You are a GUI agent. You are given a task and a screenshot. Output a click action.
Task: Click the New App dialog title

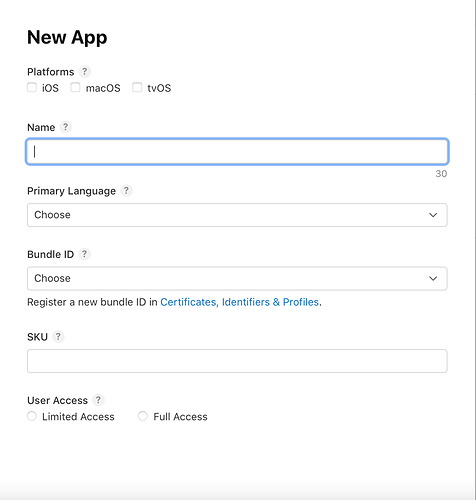point(67,37)
